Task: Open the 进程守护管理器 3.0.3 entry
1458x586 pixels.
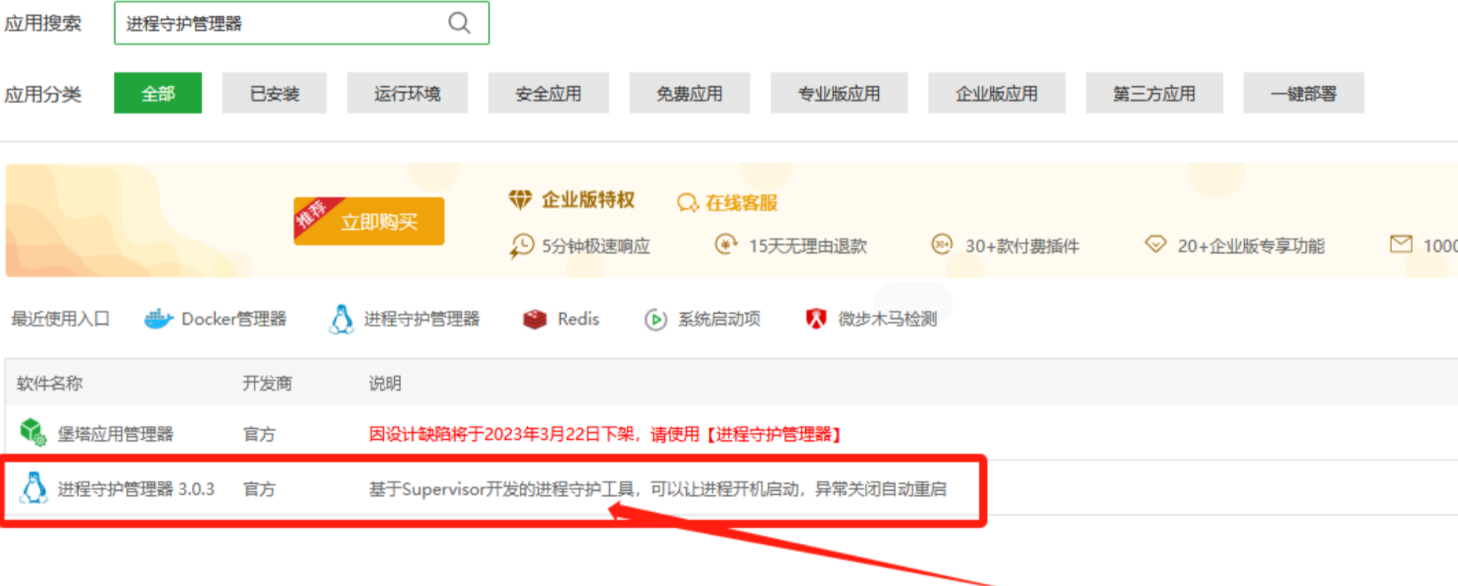Action: pyautogui.click(x=136, y=489)
